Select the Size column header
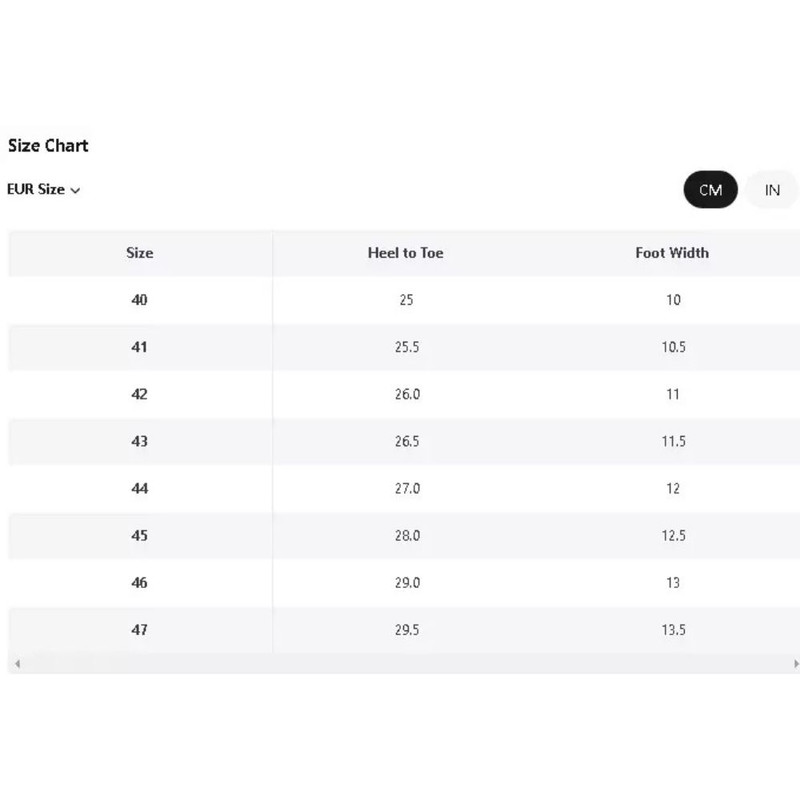The height and width of the screenshot is (800, 800). 139,253
